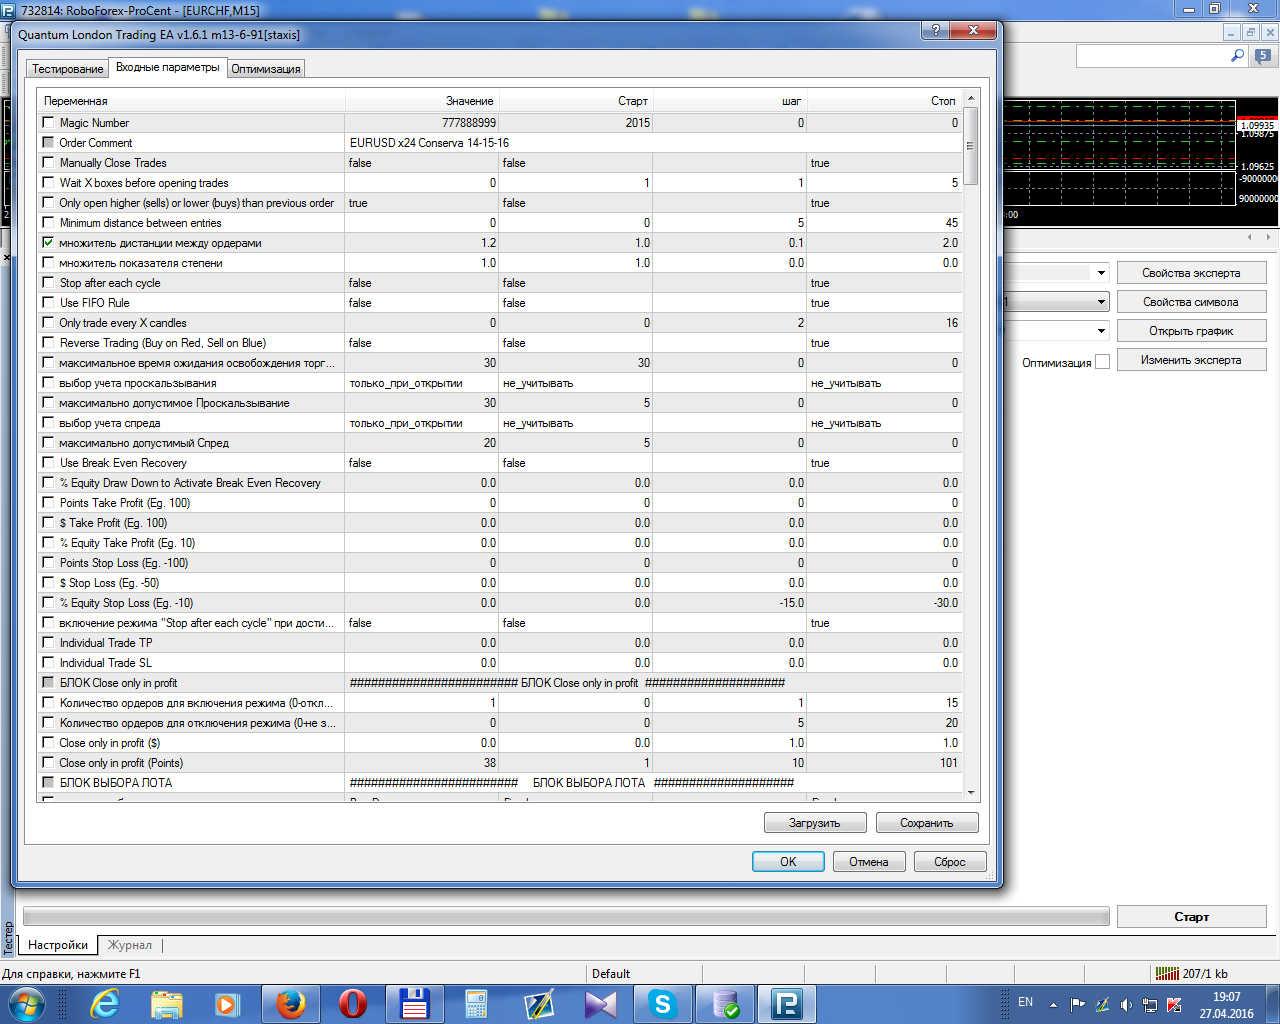Click the chart scroll right arrow

point(1269,237)
